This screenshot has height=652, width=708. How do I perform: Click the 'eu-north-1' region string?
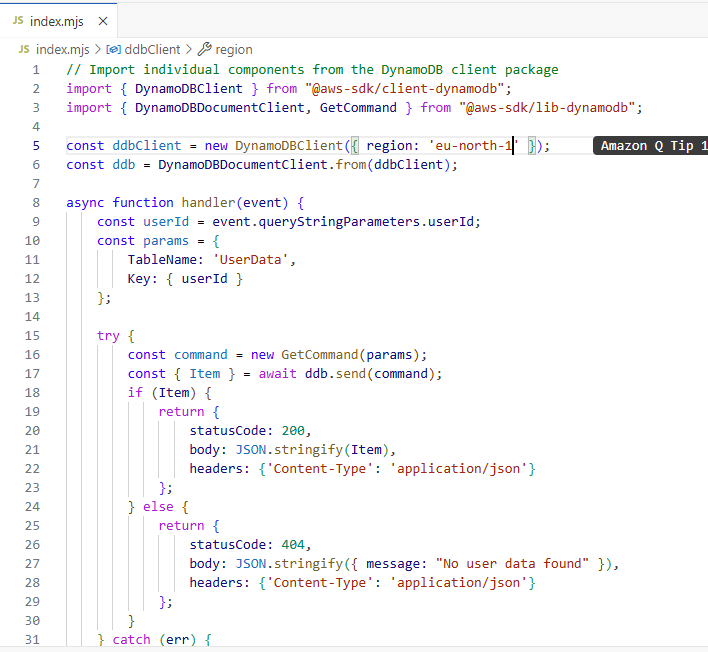(474, 146)
